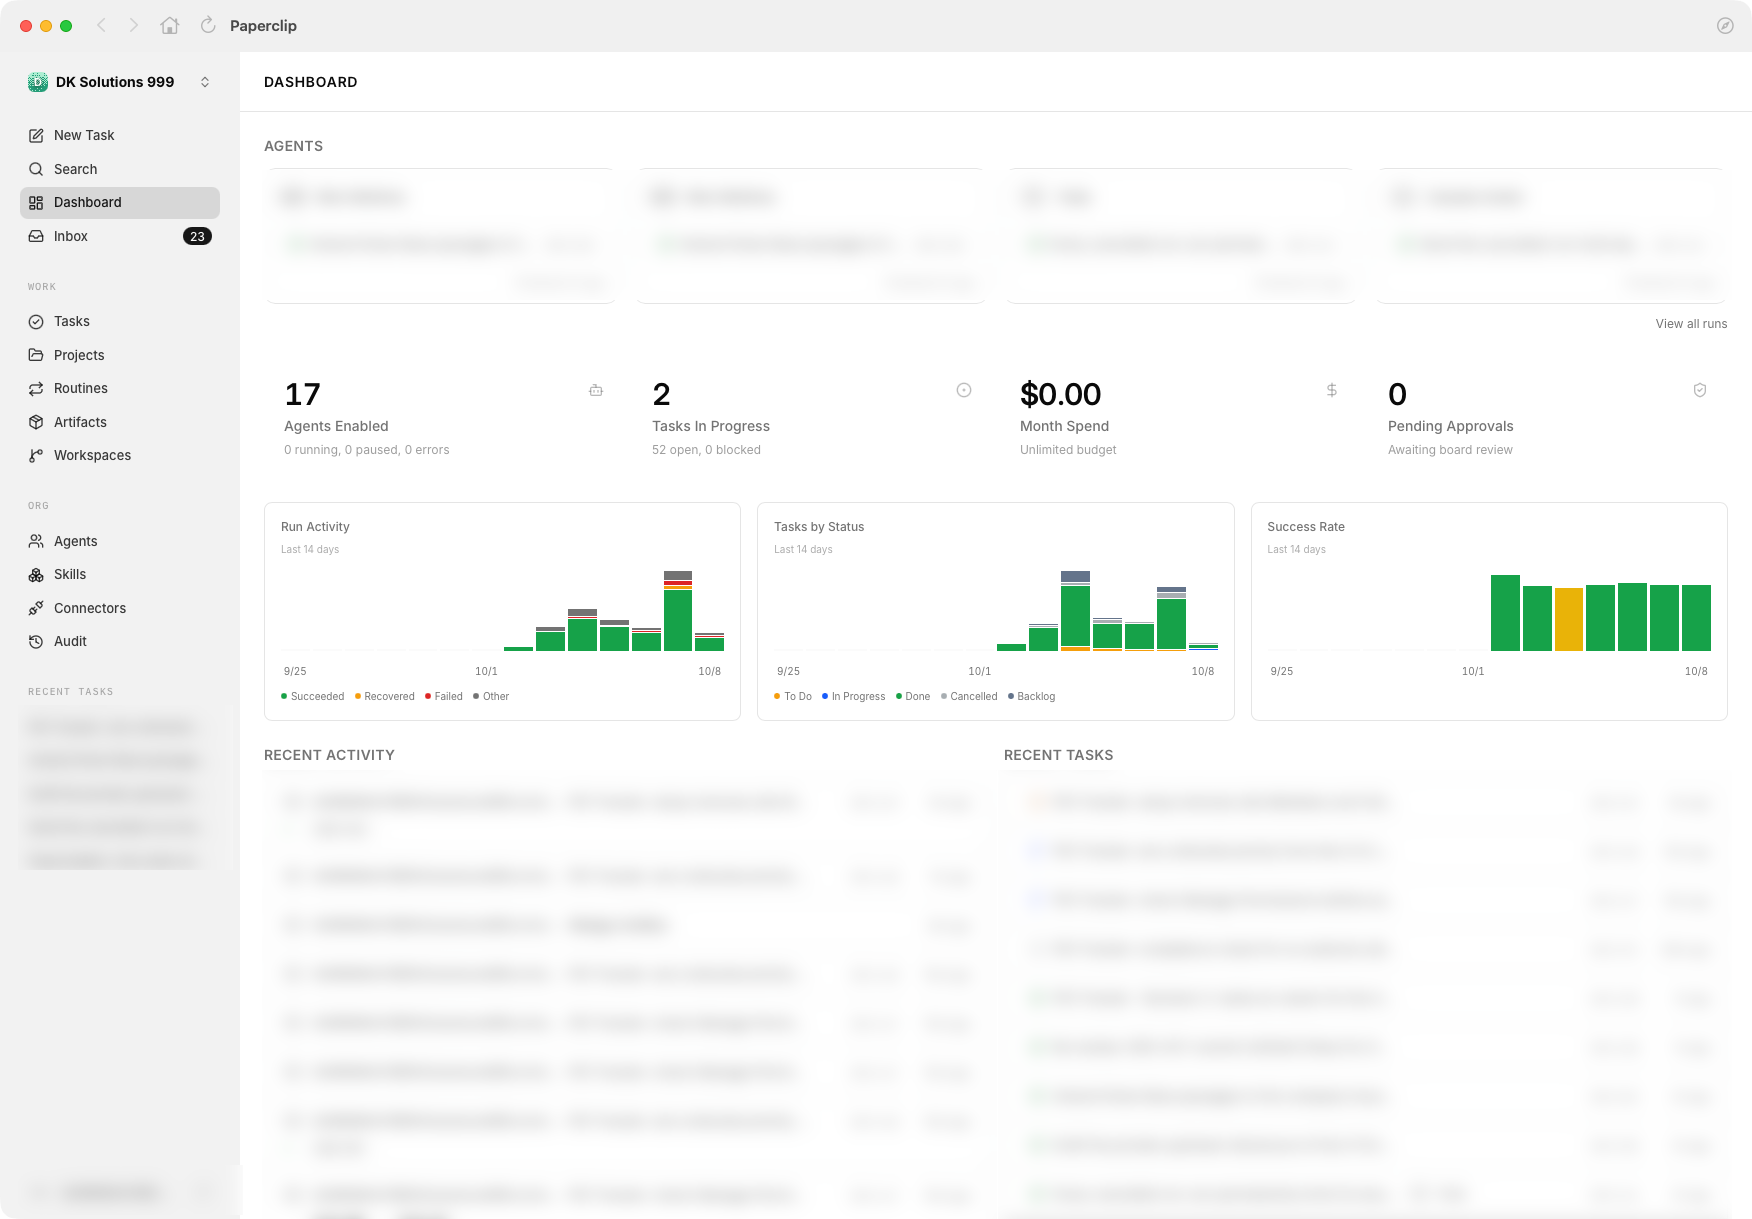Select the Inbox sidebar item
The image size is (1752, 1219).
click(120, 236)
